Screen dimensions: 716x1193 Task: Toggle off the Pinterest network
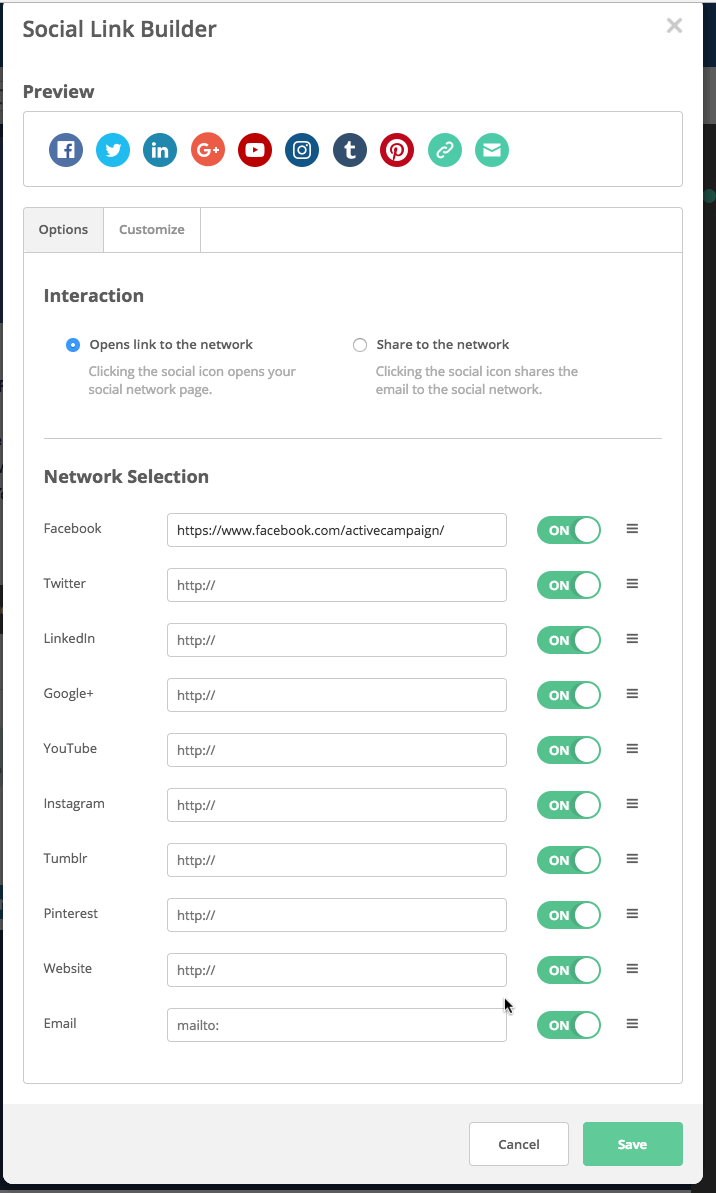tap(569, 915)
